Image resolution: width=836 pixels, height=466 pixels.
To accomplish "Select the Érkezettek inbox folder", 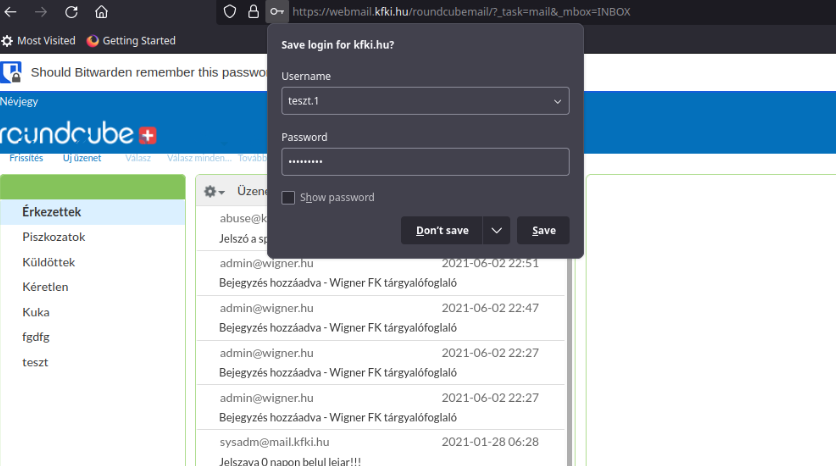I will (x=93, y=212).
